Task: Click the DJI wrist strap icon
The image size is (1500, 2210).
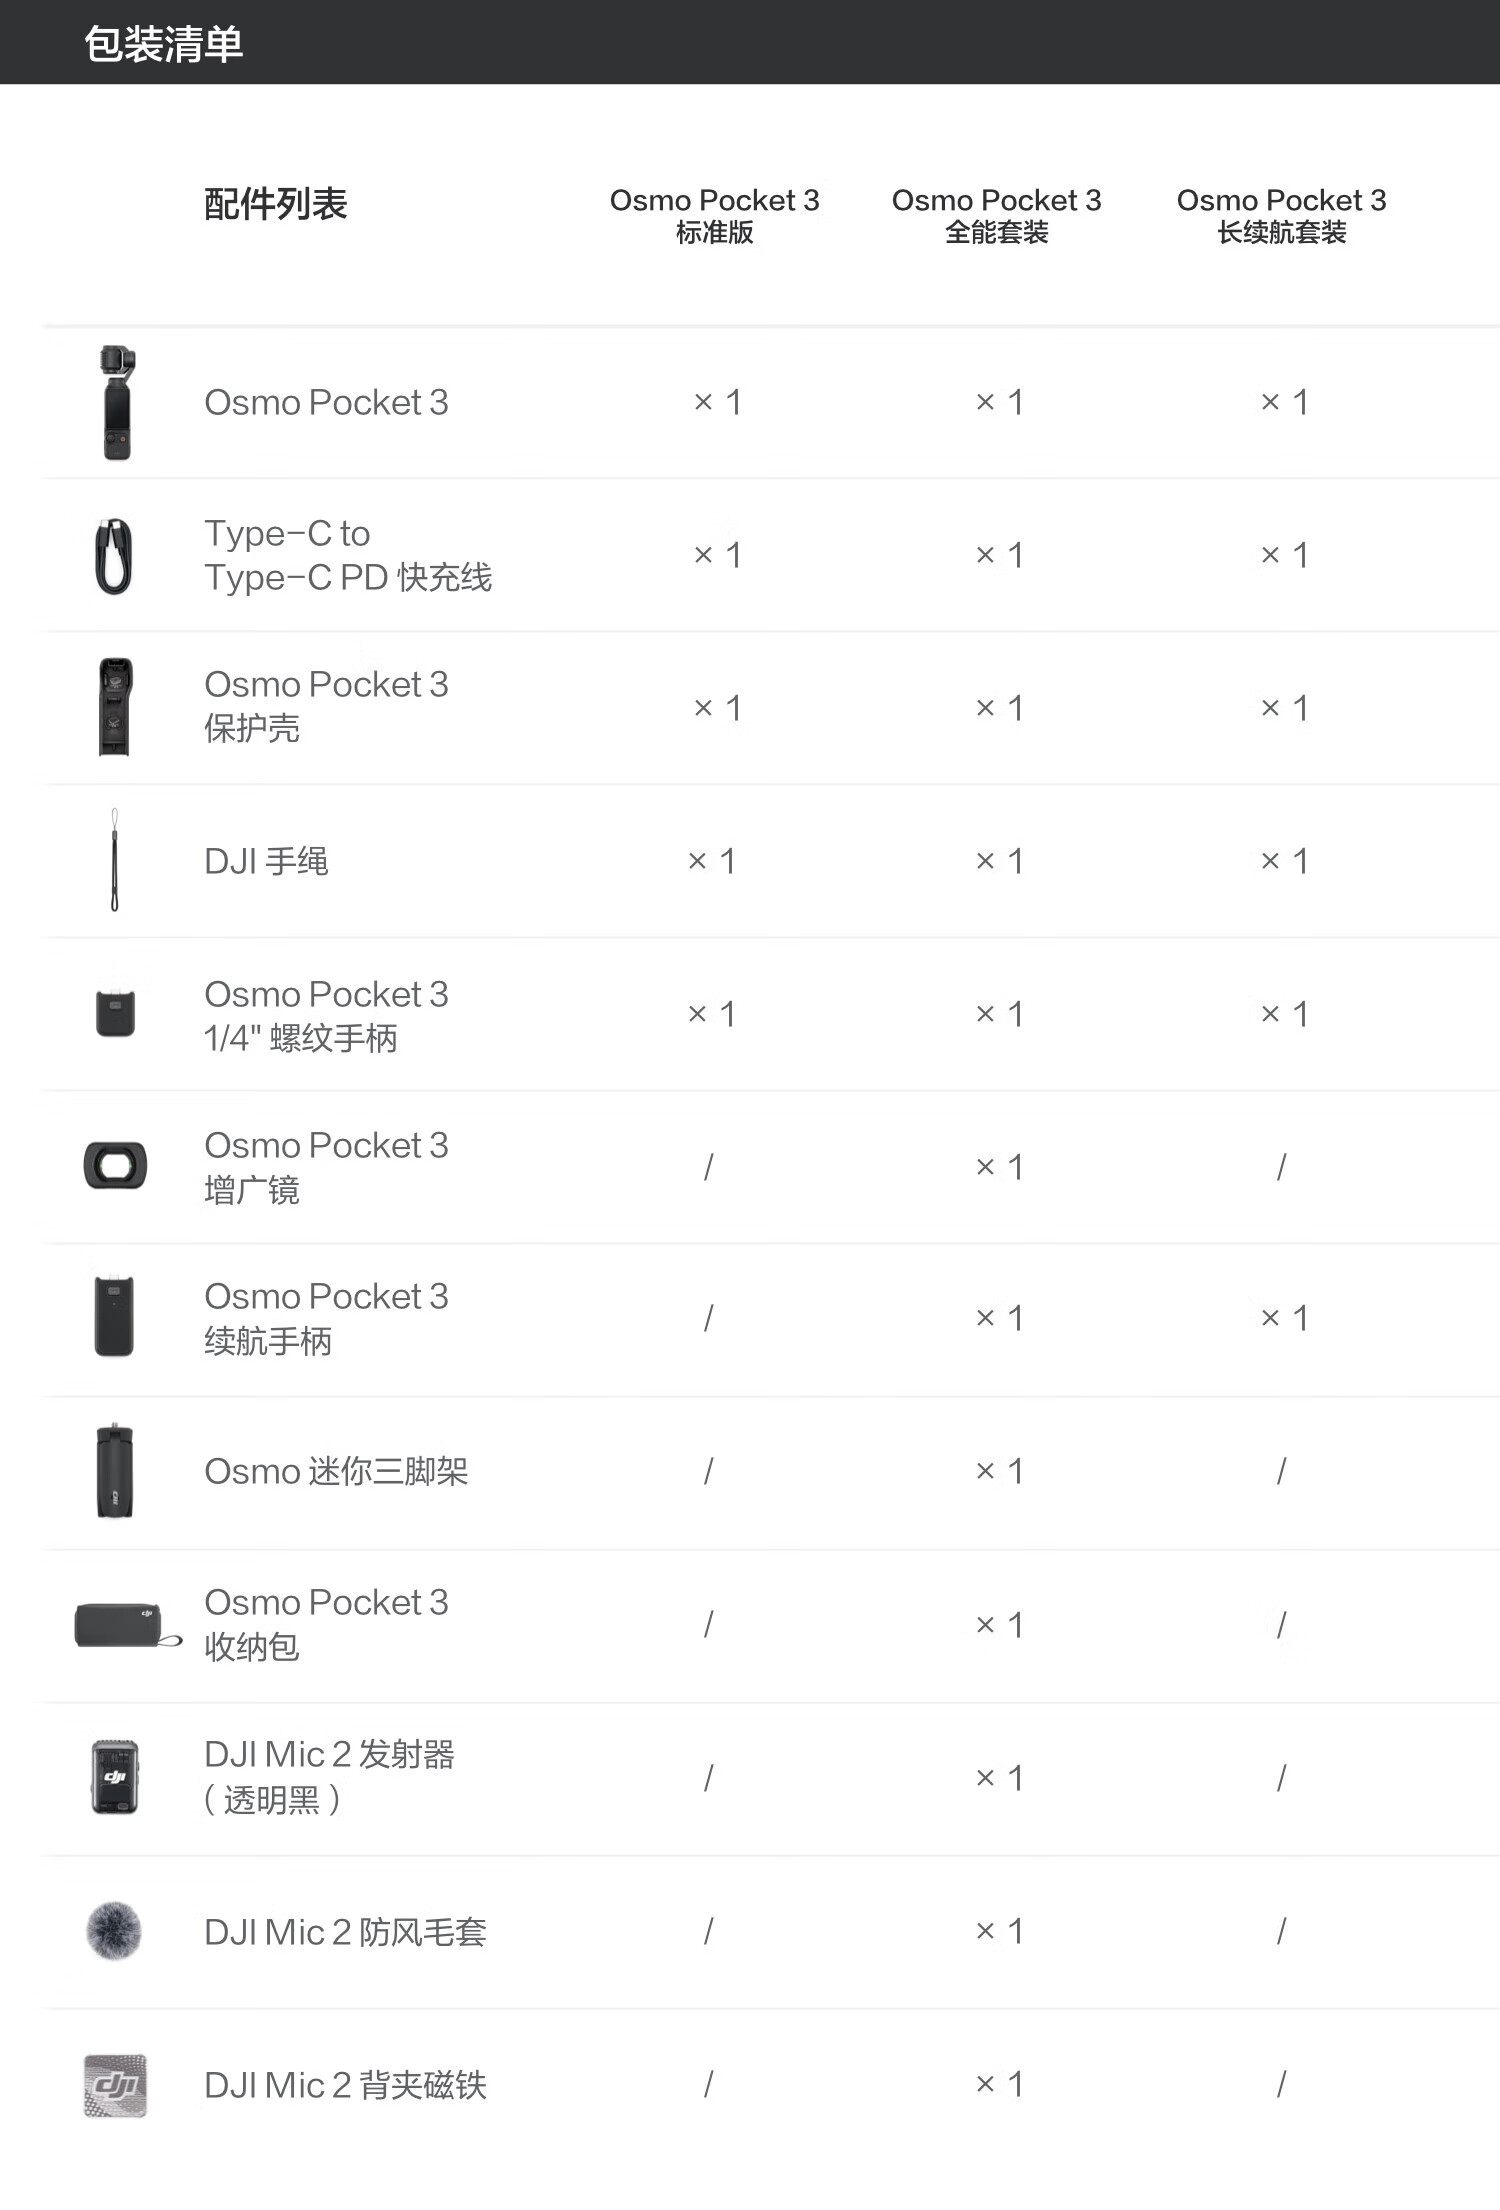Action: click(115, 860)
